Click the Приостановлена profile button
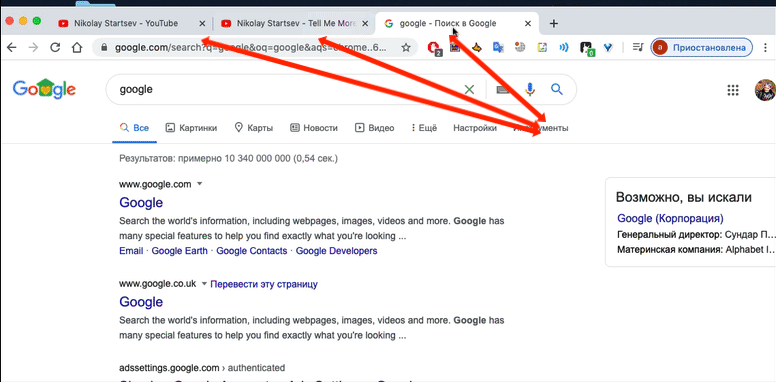This screenshot has height=382, width=776. point(702,48)
